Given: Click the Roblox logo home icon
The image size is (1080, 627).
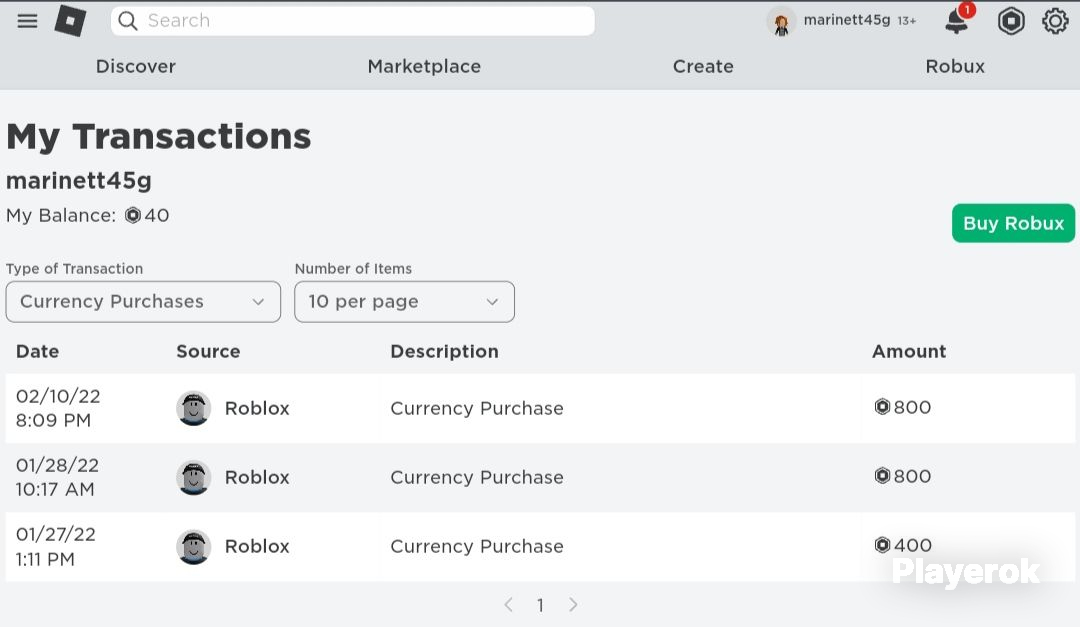Looking at the screenshot, I should coord(70,21).
